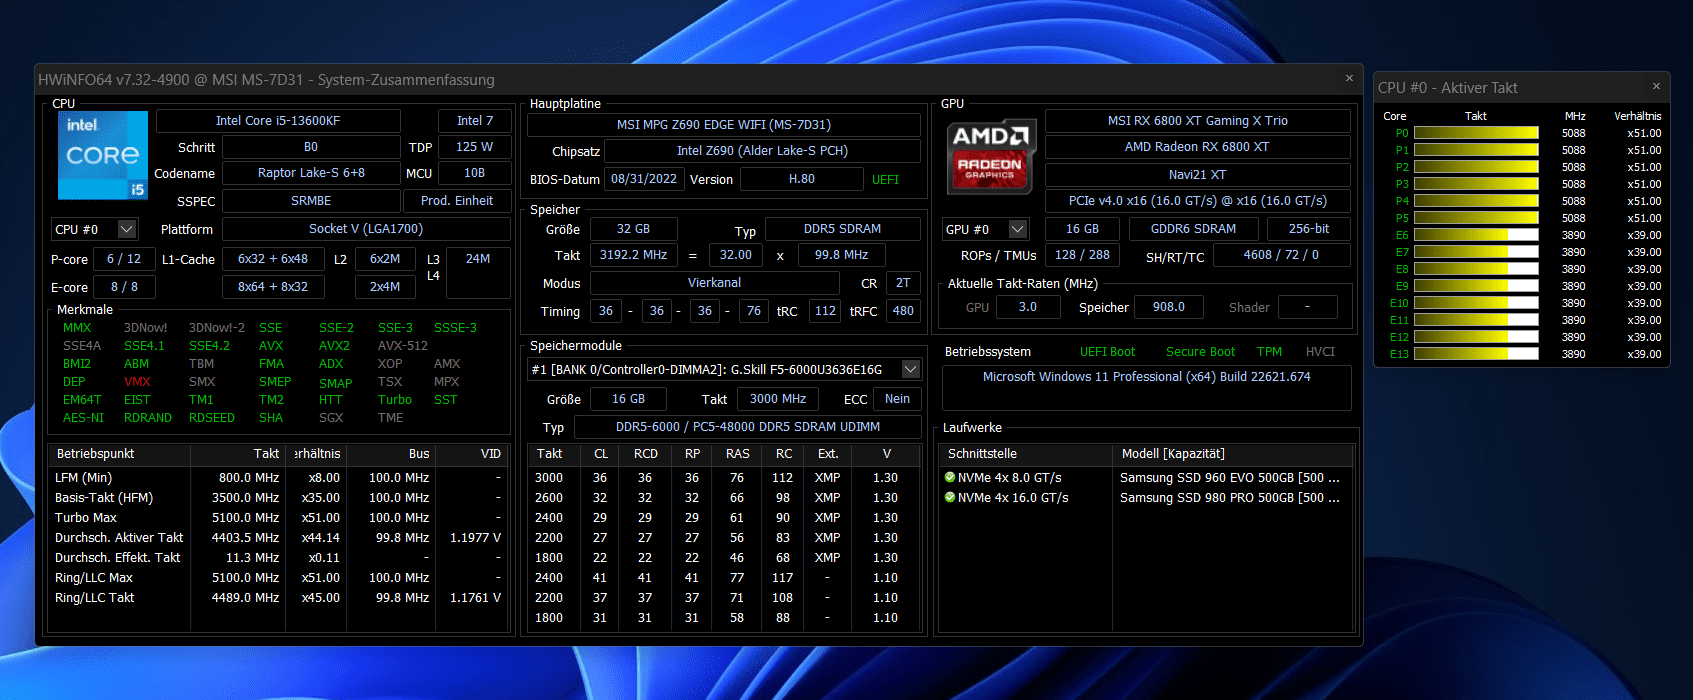Screen dimensions: 1693x700
Task: Open the CPU #0 selector dropdown
Action: click(127, 229)
